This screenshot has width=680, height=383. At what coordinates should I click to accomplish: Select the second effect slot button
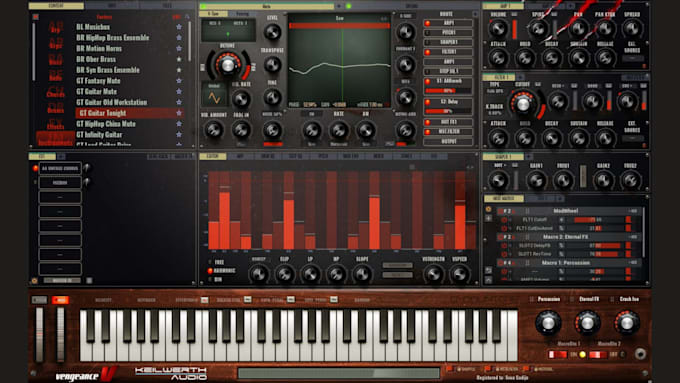pyautogui.click(x=60, y=183)
